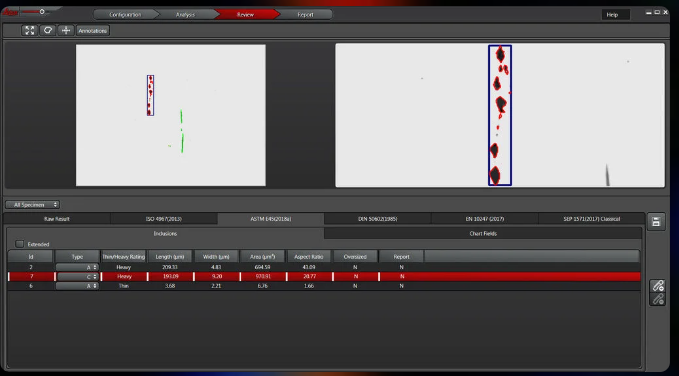Open the All Specimen dropdown
This screenshot has width=679, height=376.
[33, 204]
